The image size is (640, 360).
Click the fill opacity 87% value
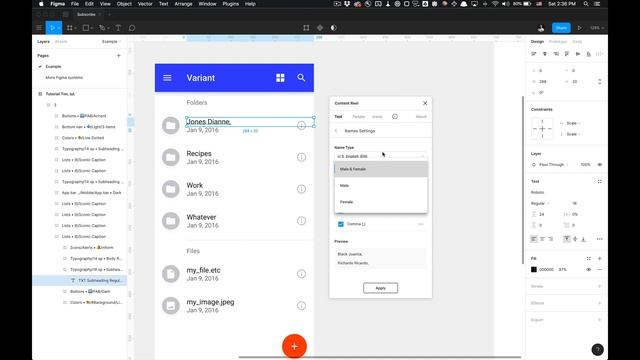[563, 269]
